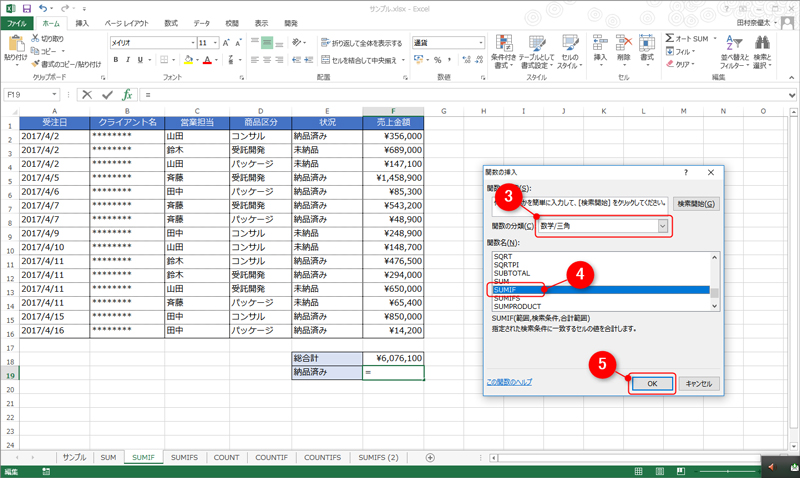
Task: Toggle right text alignment
Action: pyautogui.click(x=279, y=60)
